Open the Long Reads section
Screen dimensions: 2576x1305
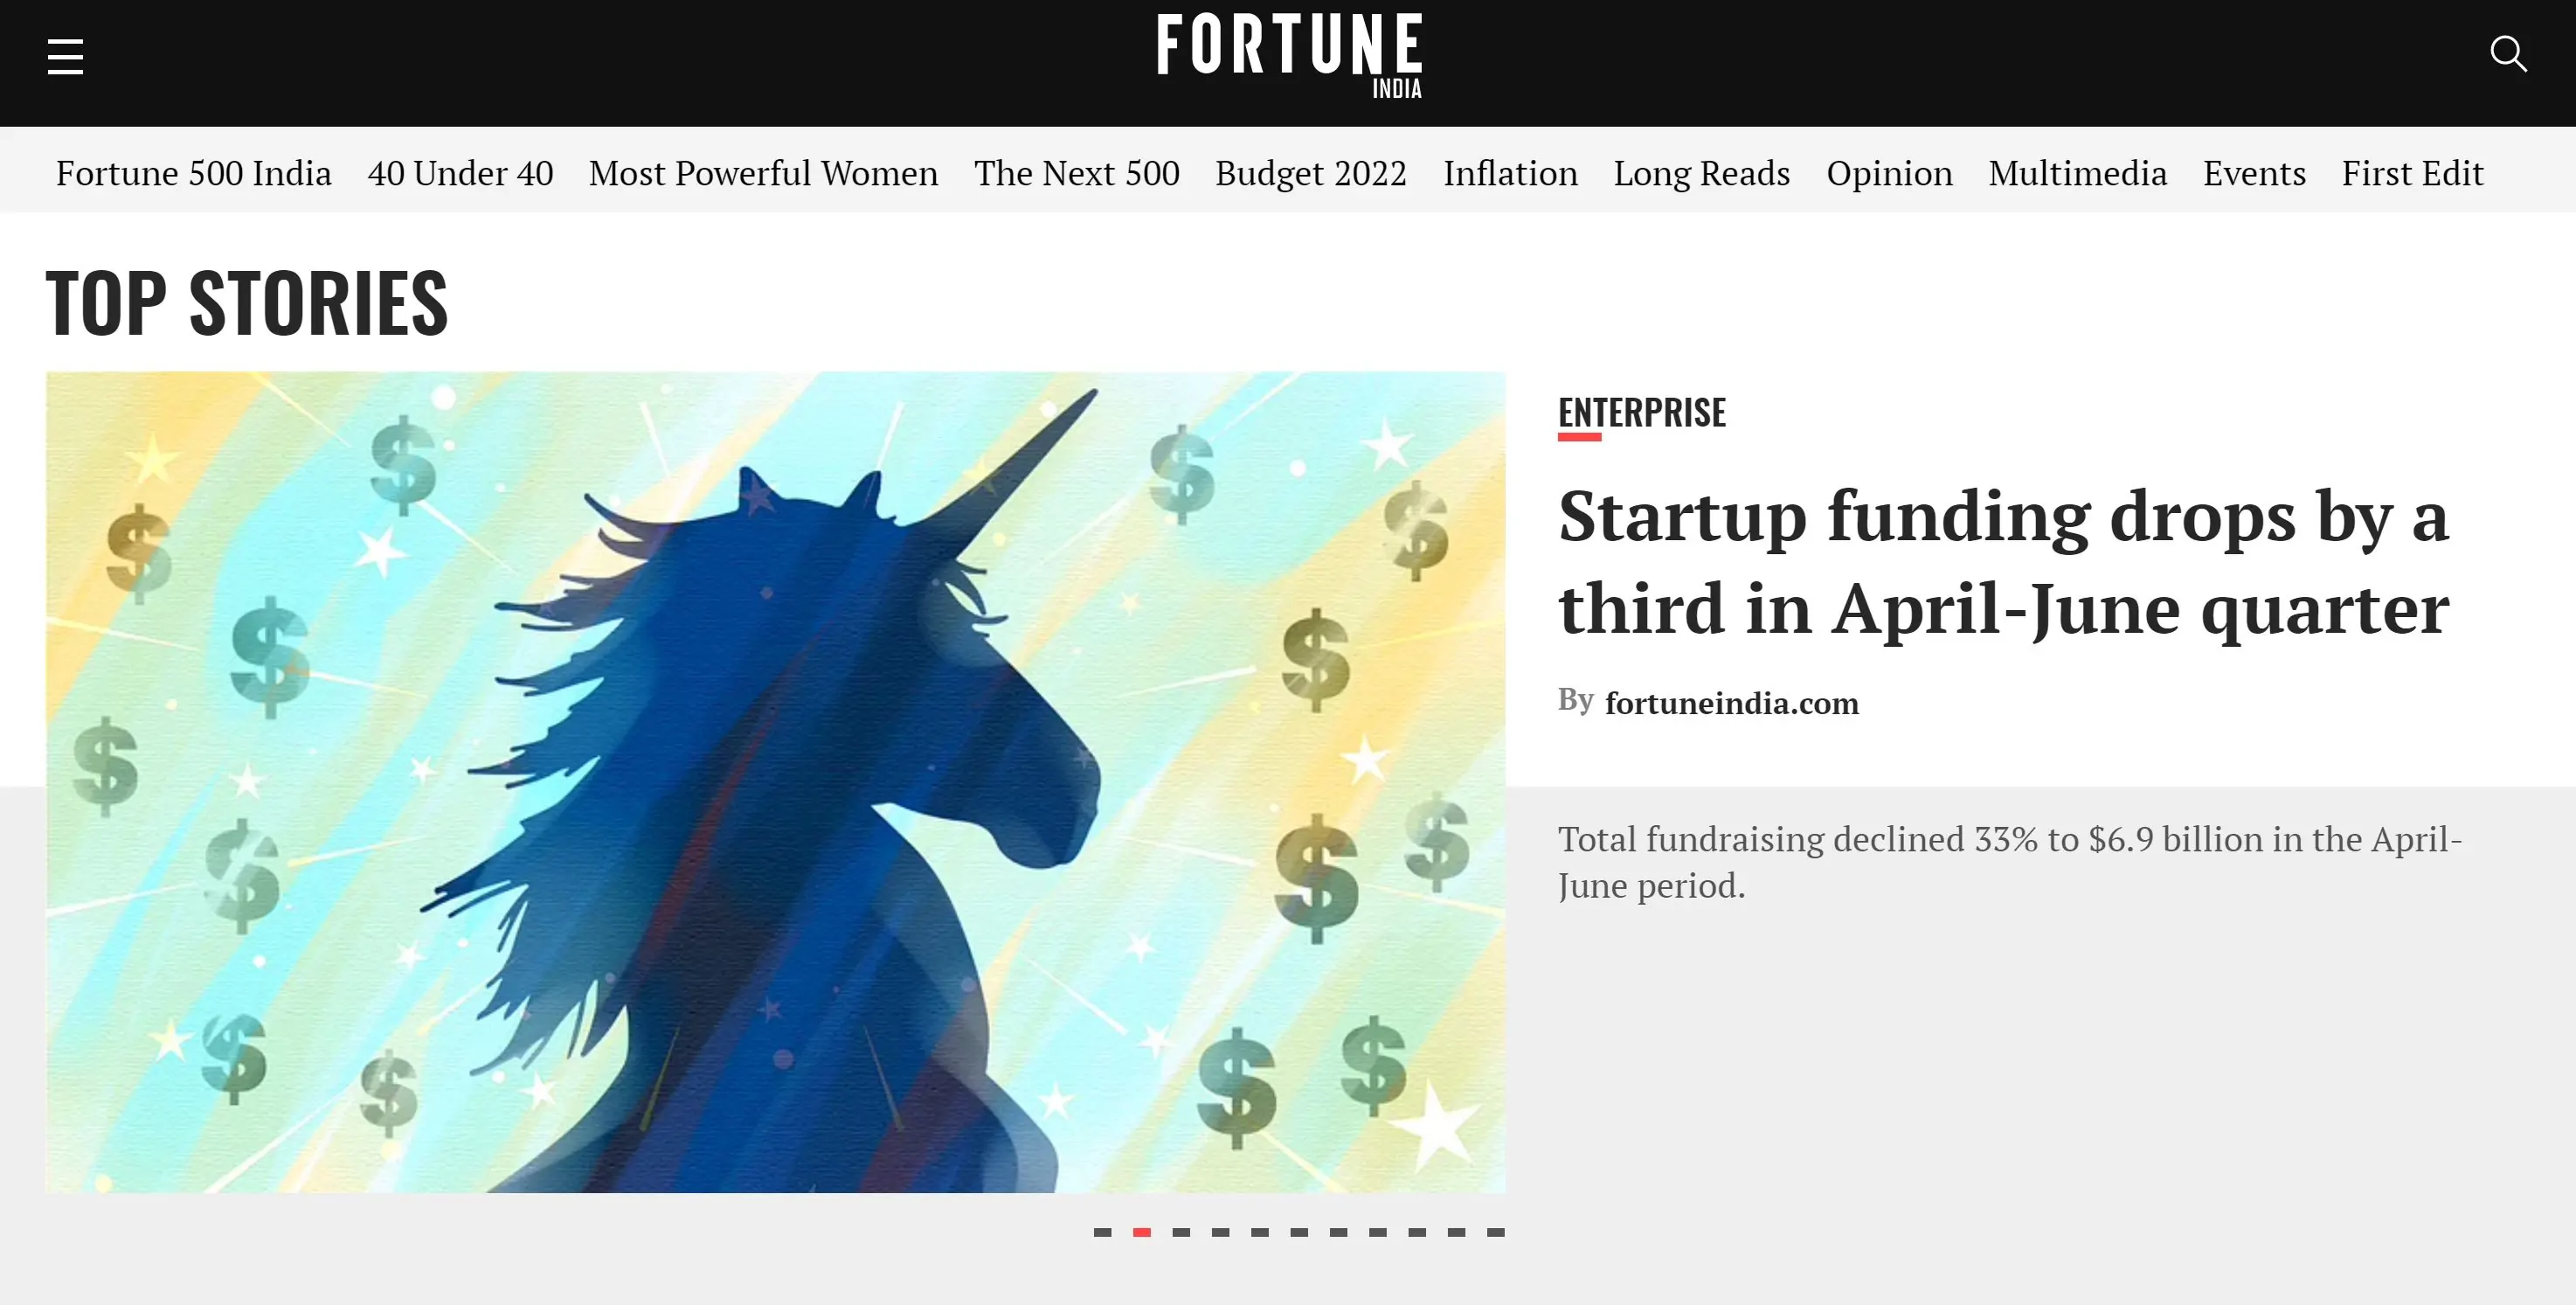(1701, 173)
